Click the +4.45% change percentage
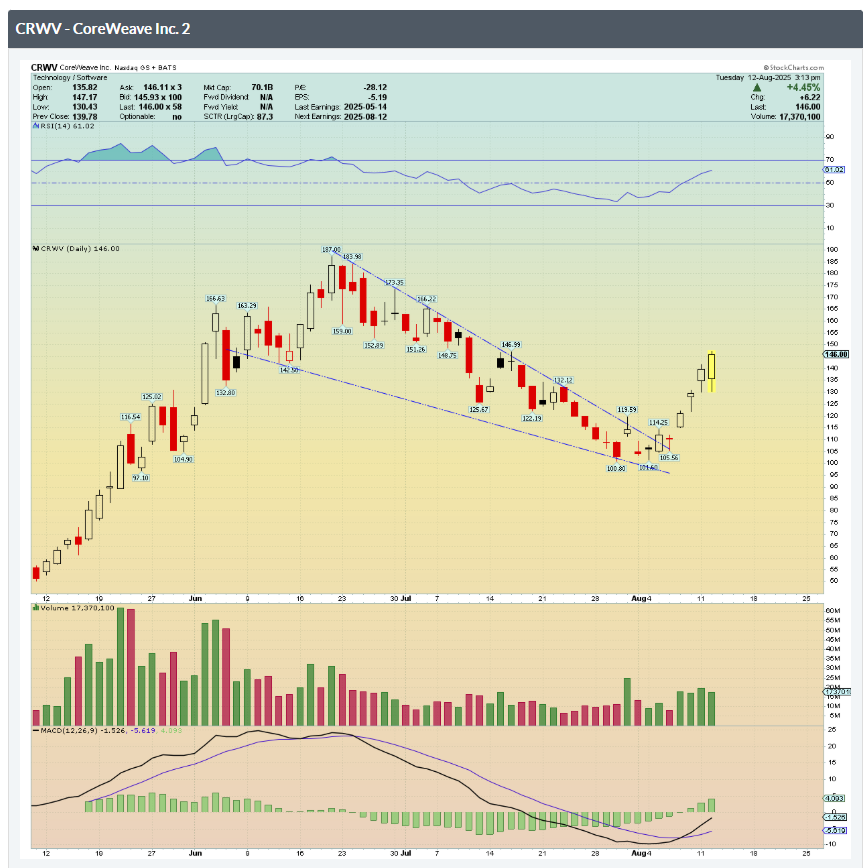The height and width of the screenshot is (868, 864). click(803, 87)
